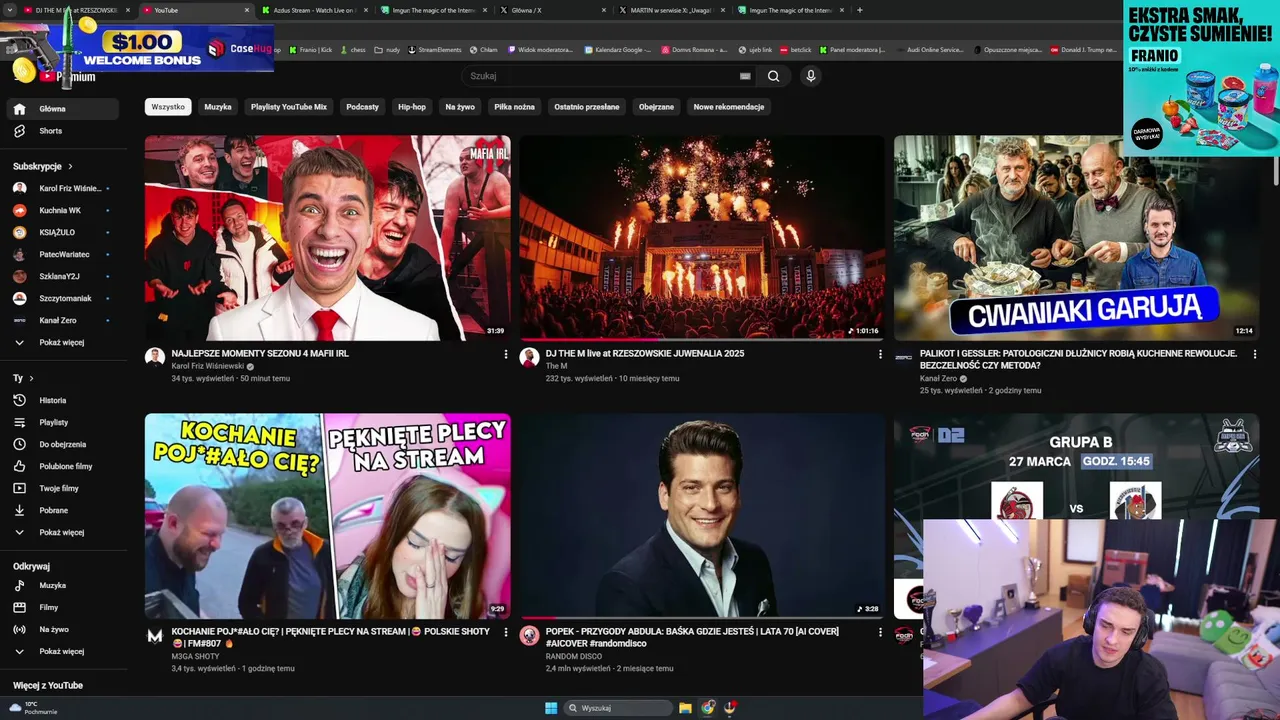Open DJ THE M live at RZESZOWSKIE JUWENALIA title
This screenshot has height=720, width=1280.
point(645,353)
